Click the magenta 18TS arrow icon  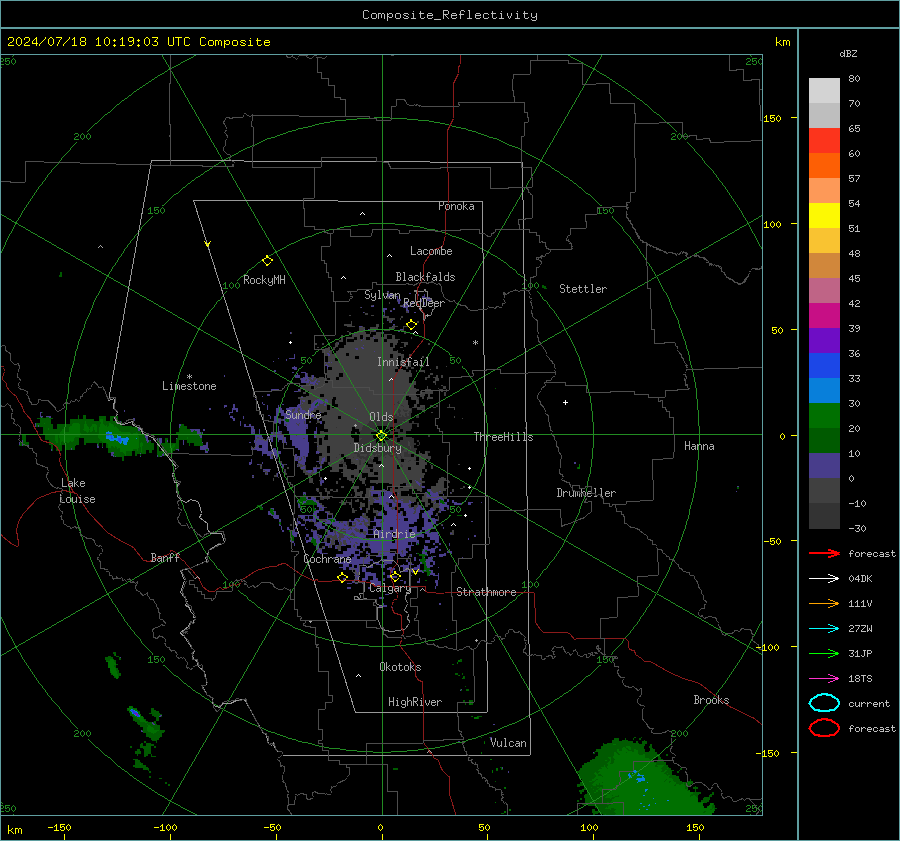coord(824,679)
